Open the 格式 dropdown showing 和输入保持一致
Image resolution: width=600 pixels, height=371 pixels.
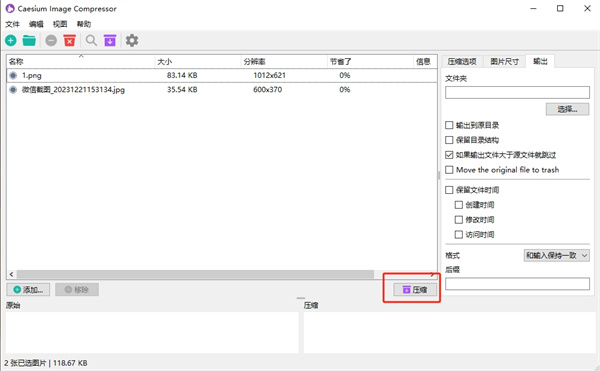tap(556, 255)
